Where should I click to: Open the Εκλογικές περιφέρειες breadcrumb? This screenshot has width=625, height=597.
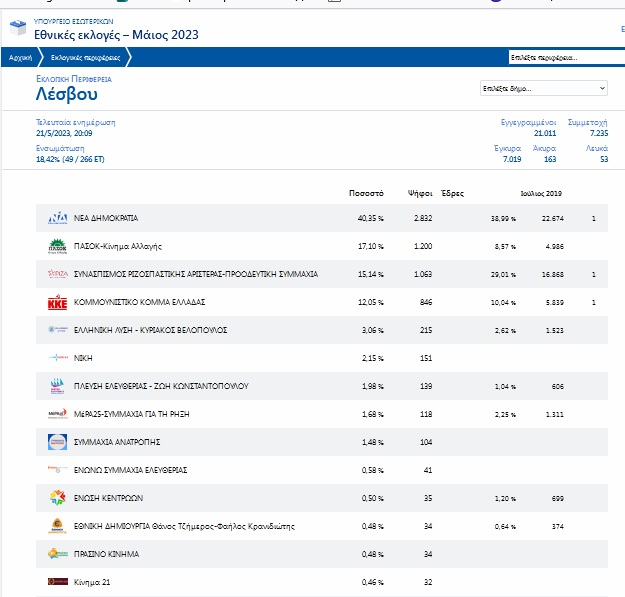coord(85,57)
